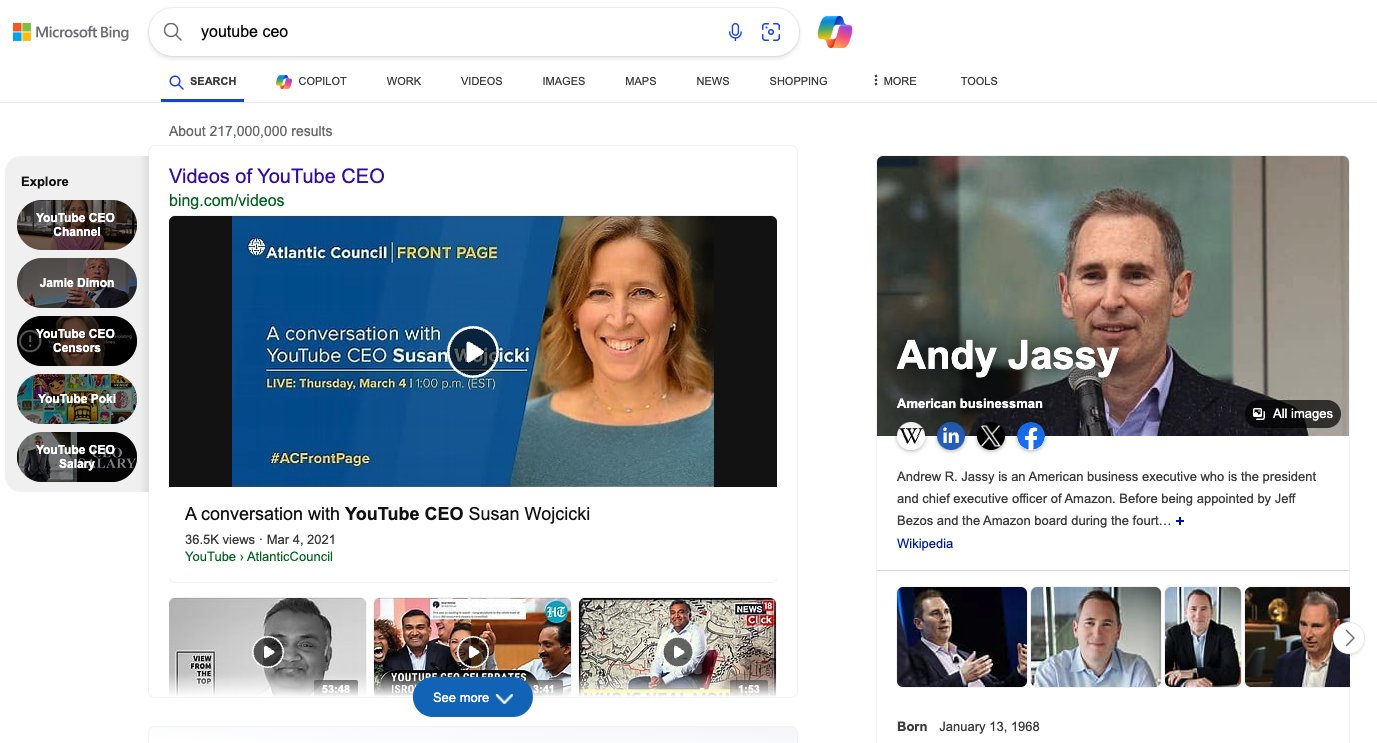Switch to the News tab

[713, 81]
